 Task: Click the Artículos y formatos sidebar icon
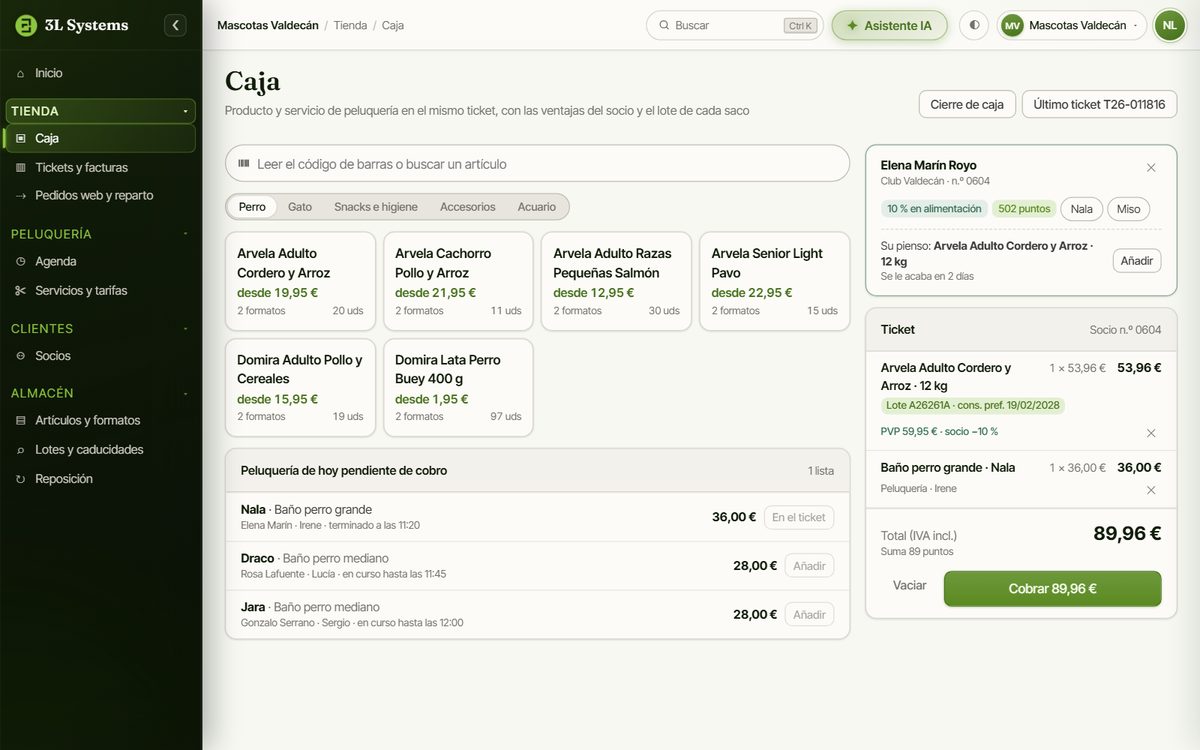[x=21, y=420]
